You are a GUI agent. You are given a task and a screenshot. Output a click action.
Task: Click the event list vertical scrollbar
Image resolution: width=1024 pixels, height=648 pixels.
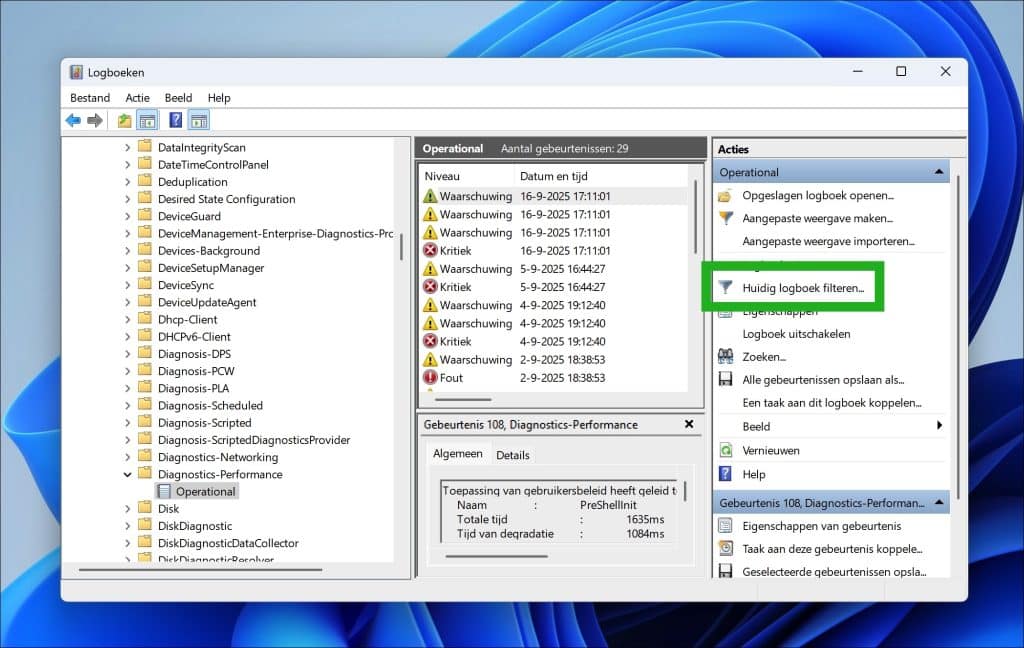(x=695, y=218)
